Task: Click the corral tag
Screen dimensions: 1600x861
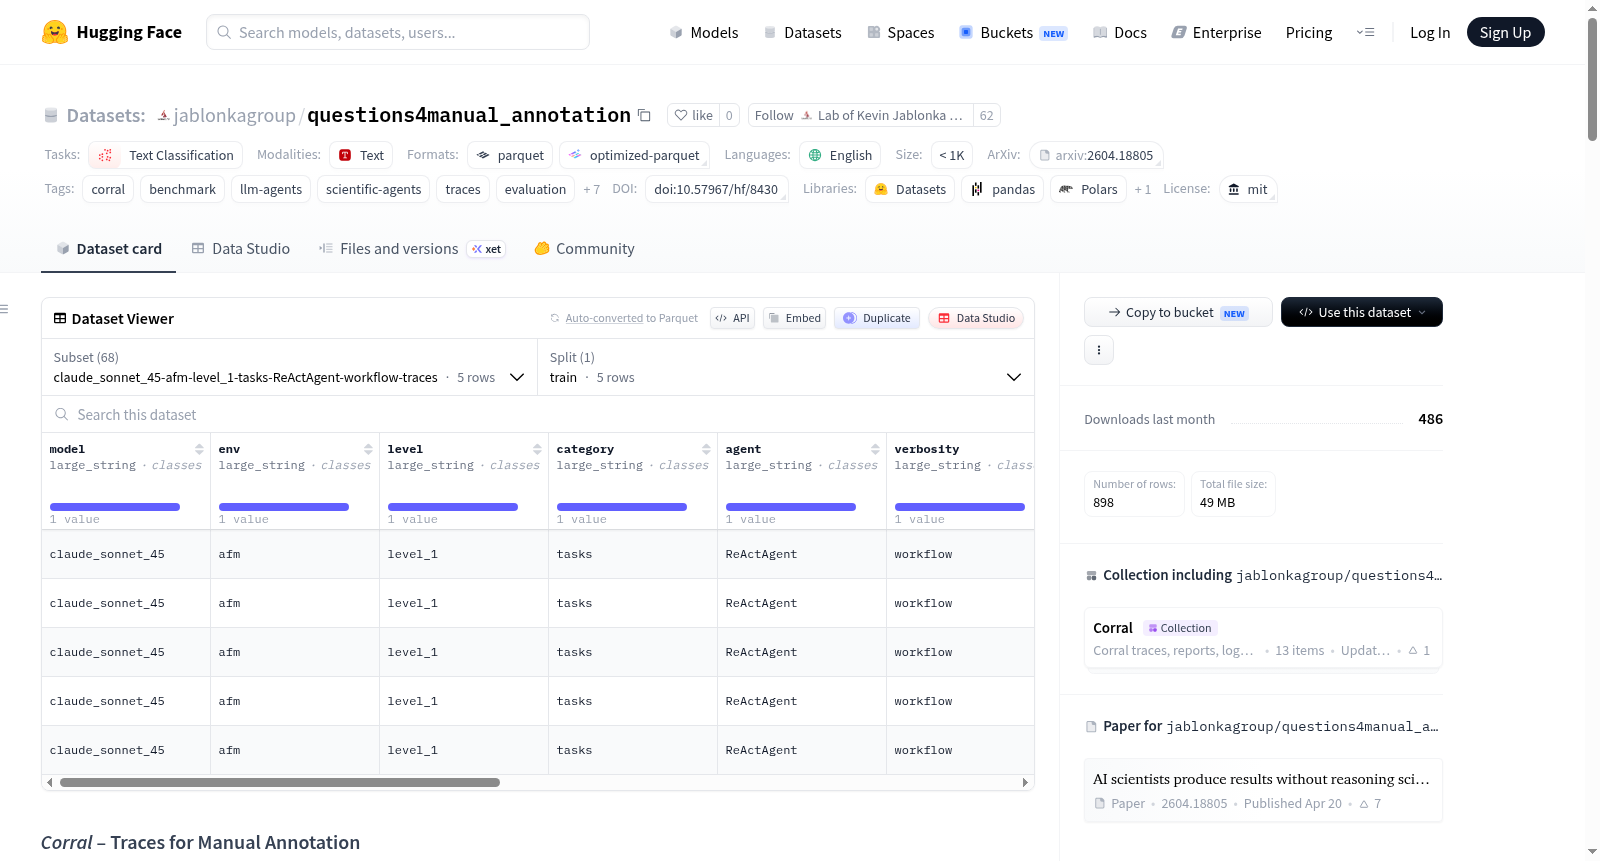Action: [108, 190]
